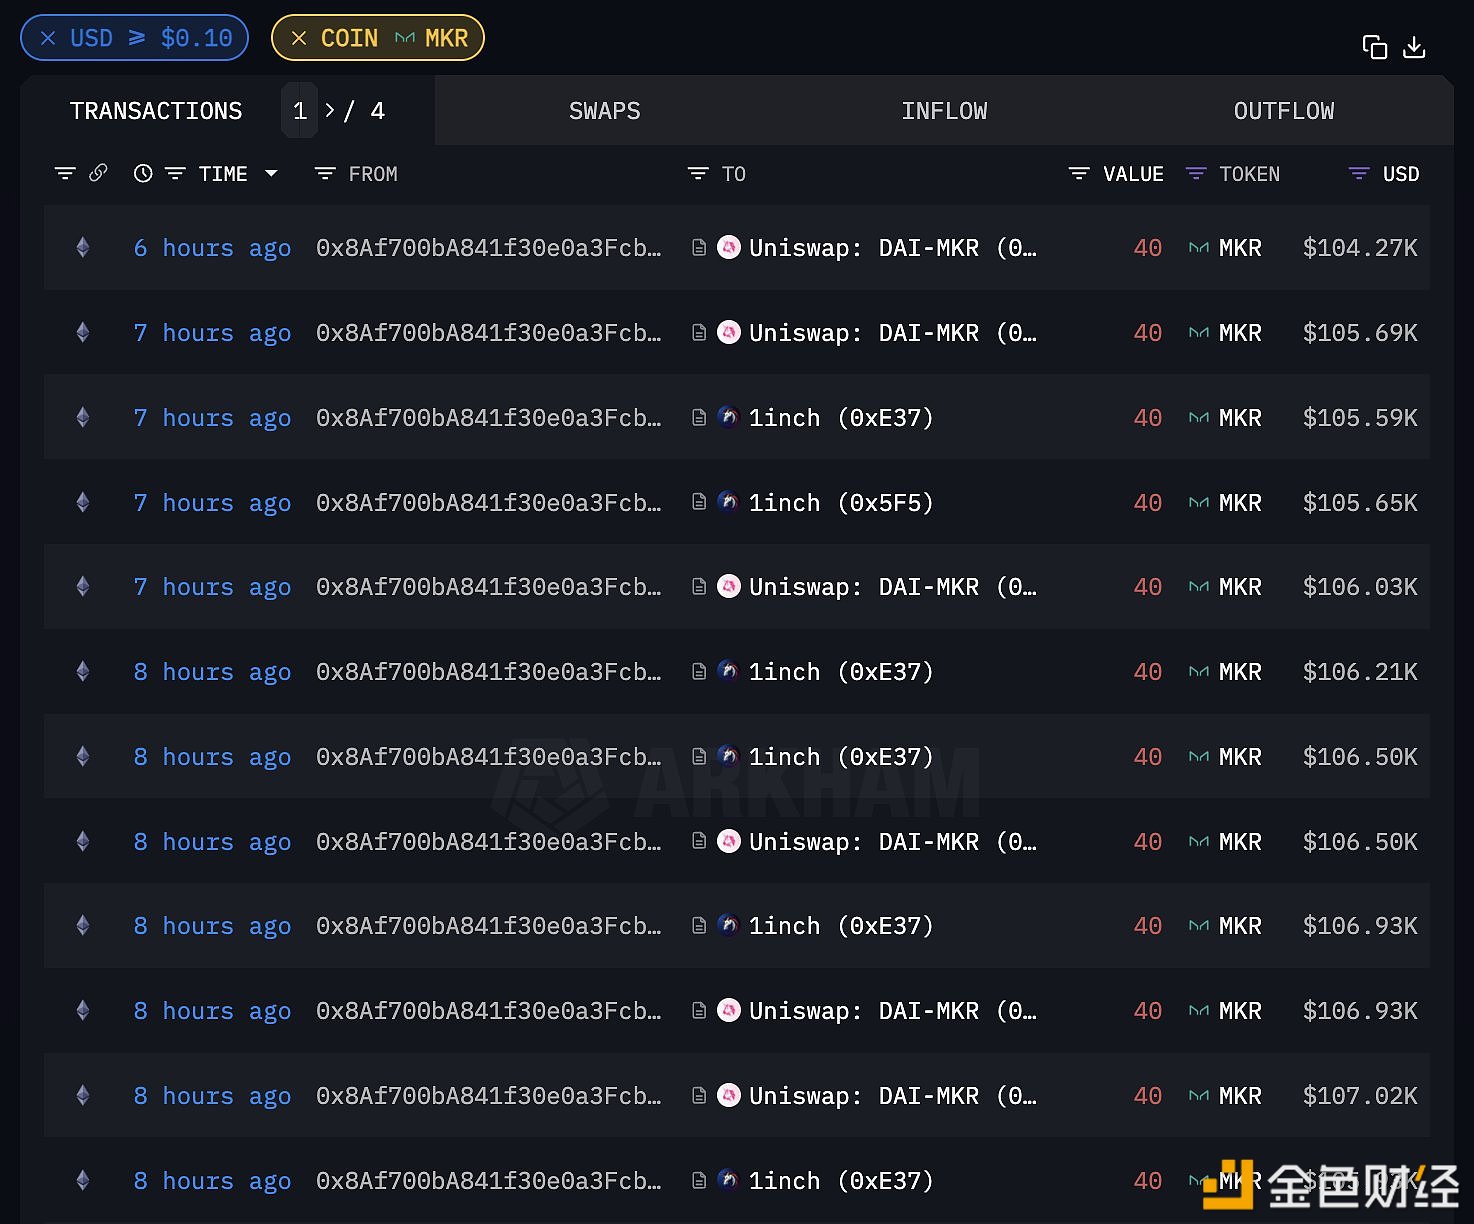Remove the USD ≥ $0.10 filter chip
The width and height of the screenshot is (1474, 1224).
pyautogui.click(x=48, y=38)
